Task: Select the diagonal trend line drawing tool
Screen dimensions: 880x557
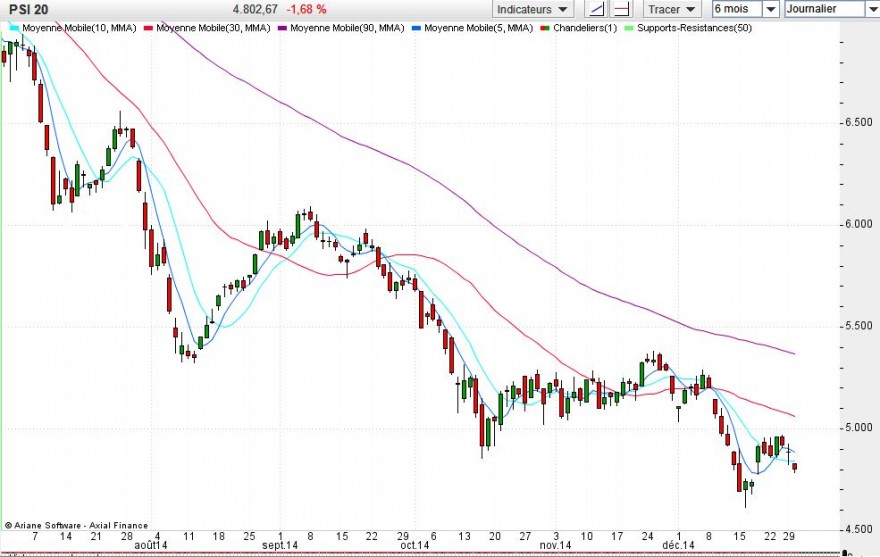Action: point(597,9)
